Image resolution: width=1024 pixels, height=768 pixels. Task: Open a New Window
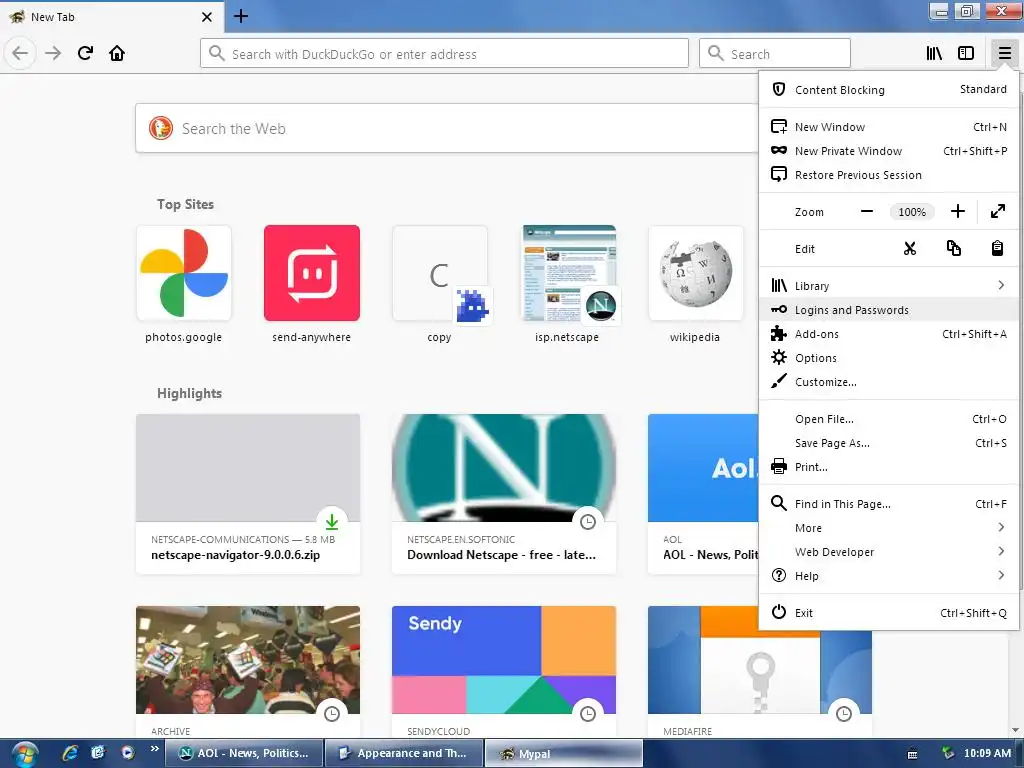[889, 127]
